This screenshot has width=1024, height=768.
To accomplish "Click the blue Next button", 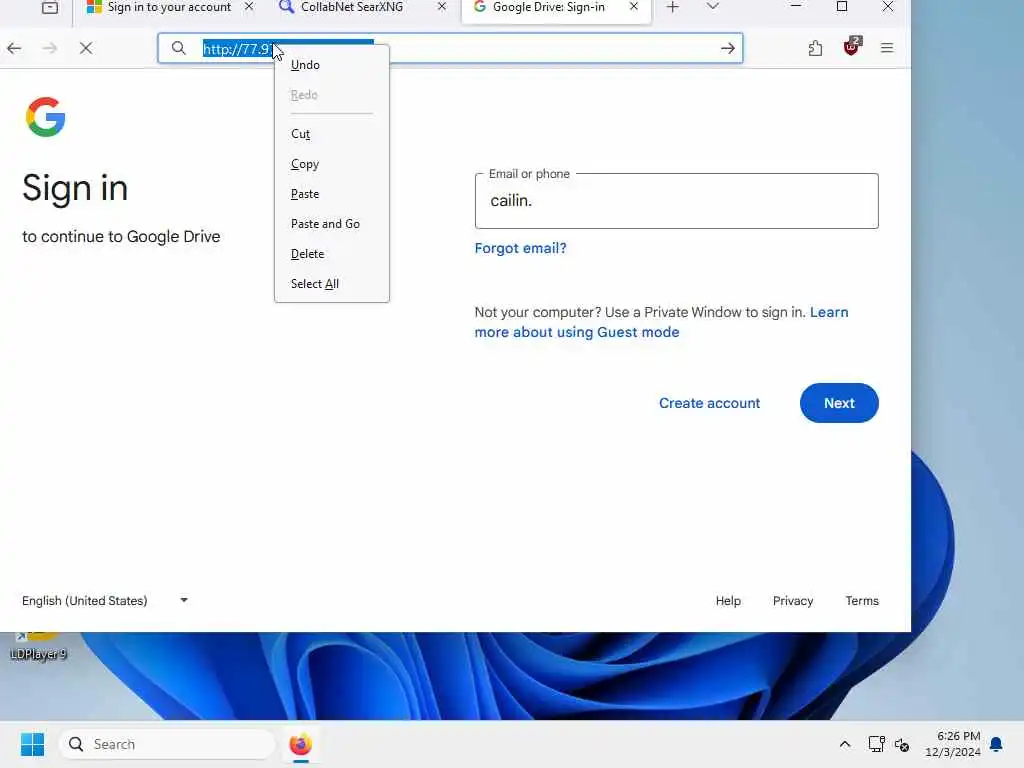I will pos(839,403).
